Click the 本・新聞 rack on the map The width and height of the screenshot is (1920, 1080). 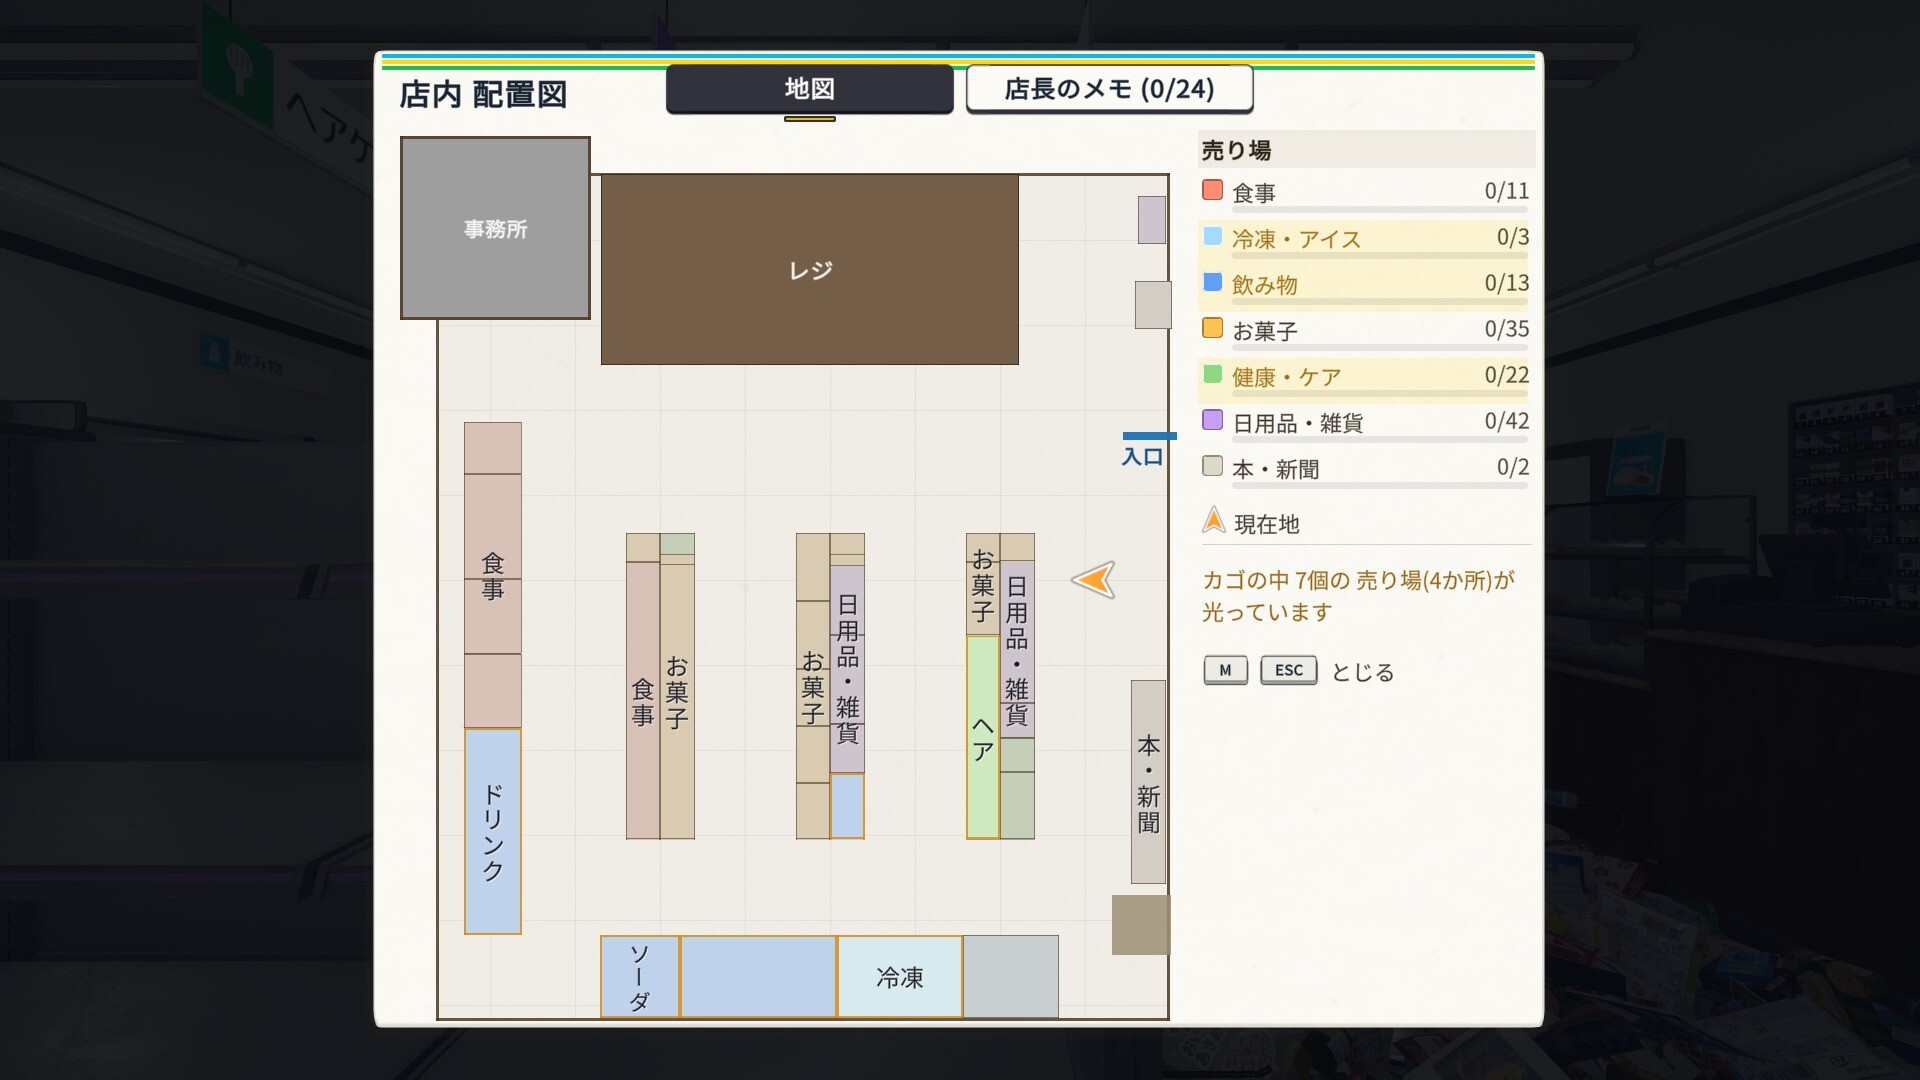coord(1148,782)
